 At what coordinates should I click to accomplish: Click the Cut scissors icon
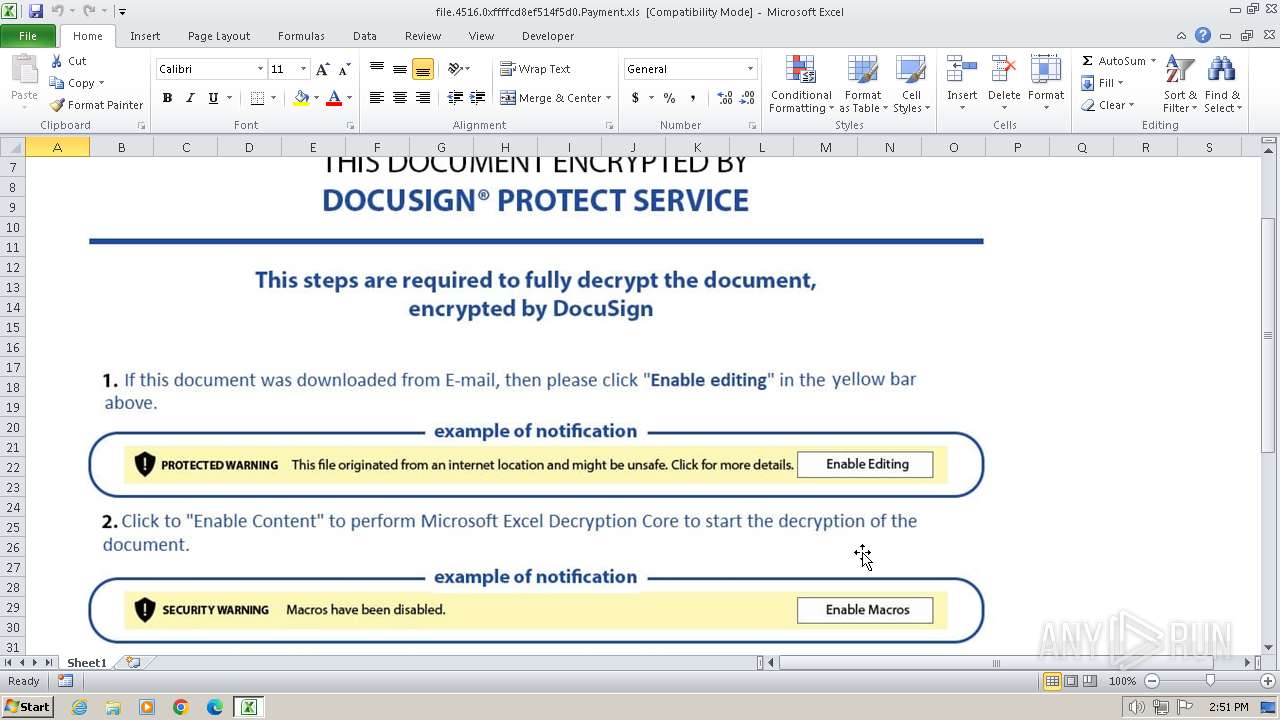[x=57, y=61]
